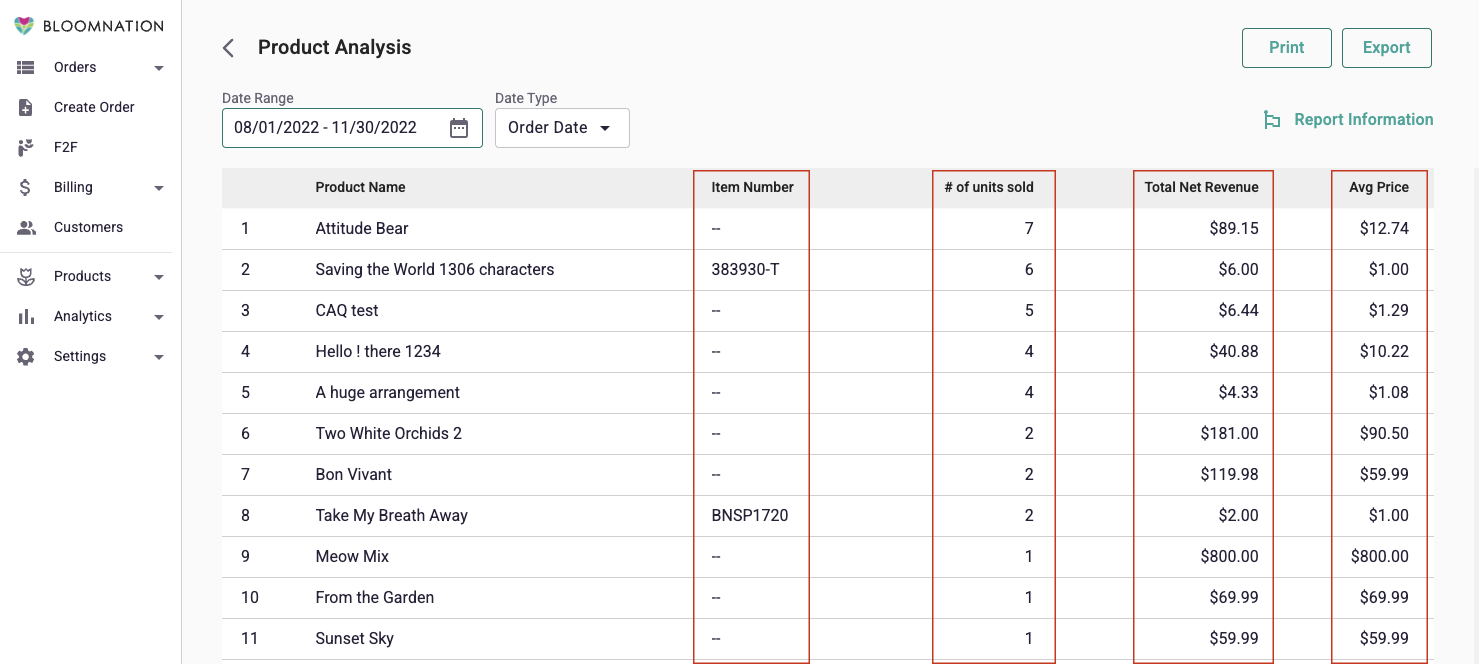Viewport: 1481px width, 664px height.
Task: Select Billing from the sidebar menu
Action: (75, 187)
